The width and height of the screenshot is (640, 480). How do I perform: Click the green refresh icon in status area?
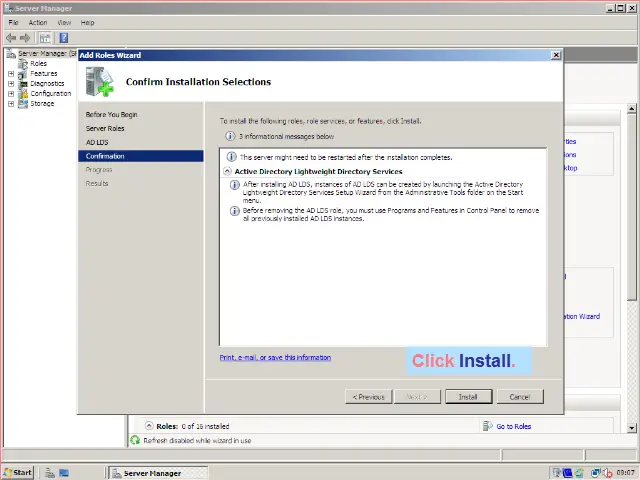tap(135, 440)
